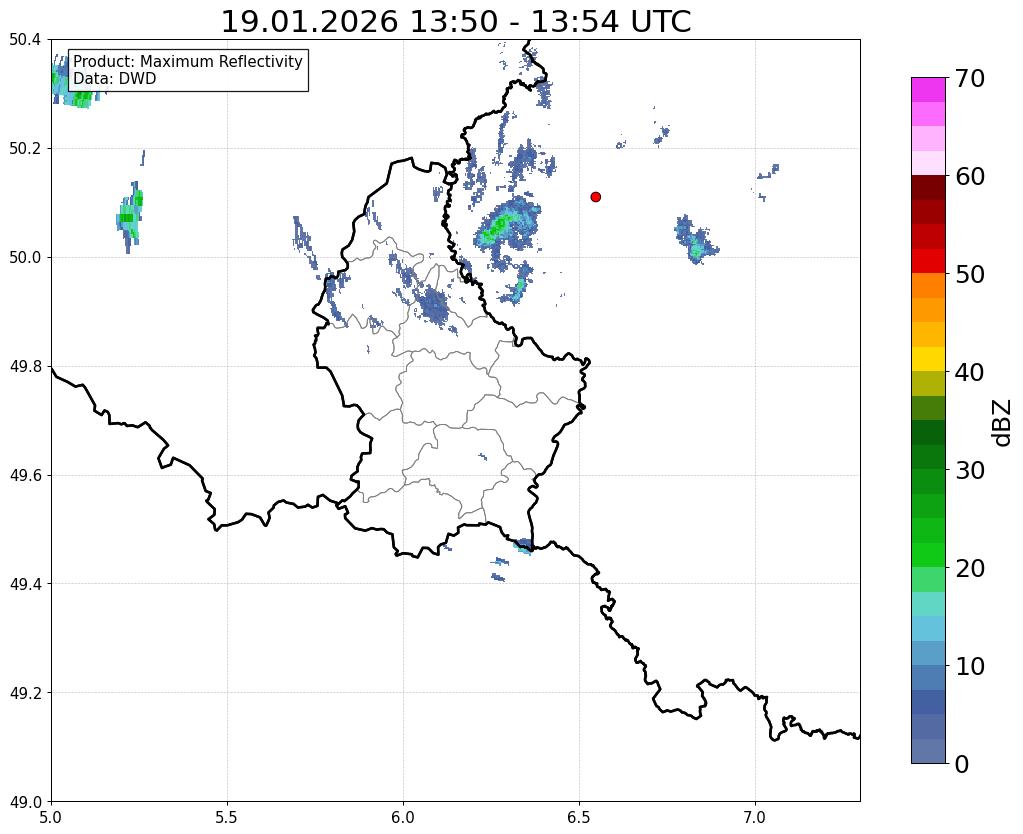This screenshot has width=1023, height=834.
Task: Click the title text 19.01.2026 13:50 - 13:54 UTC
Action: click(455, 22)
